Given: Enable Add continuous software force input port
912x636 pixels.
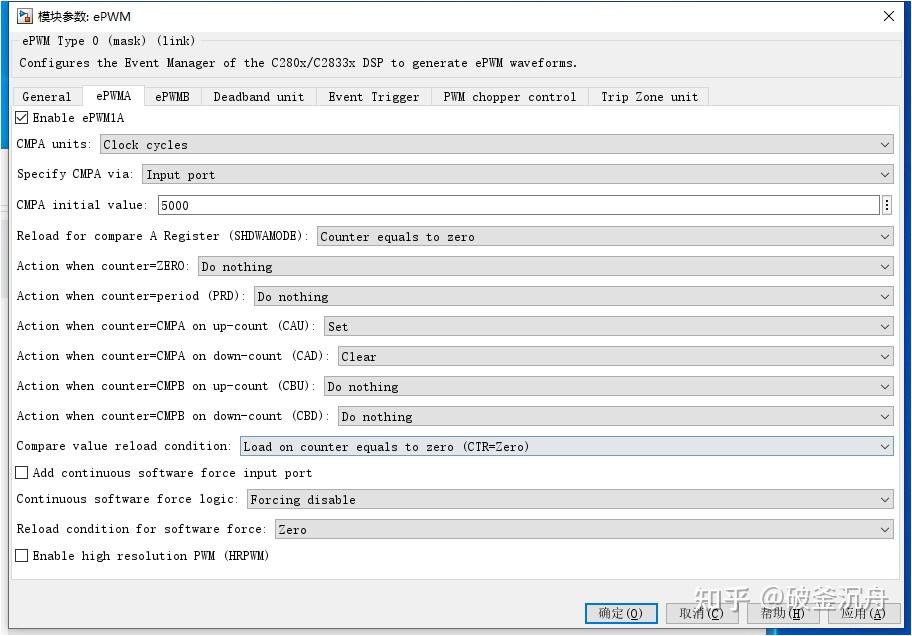Looking at the screenshot, I should [x=21, y=473].
